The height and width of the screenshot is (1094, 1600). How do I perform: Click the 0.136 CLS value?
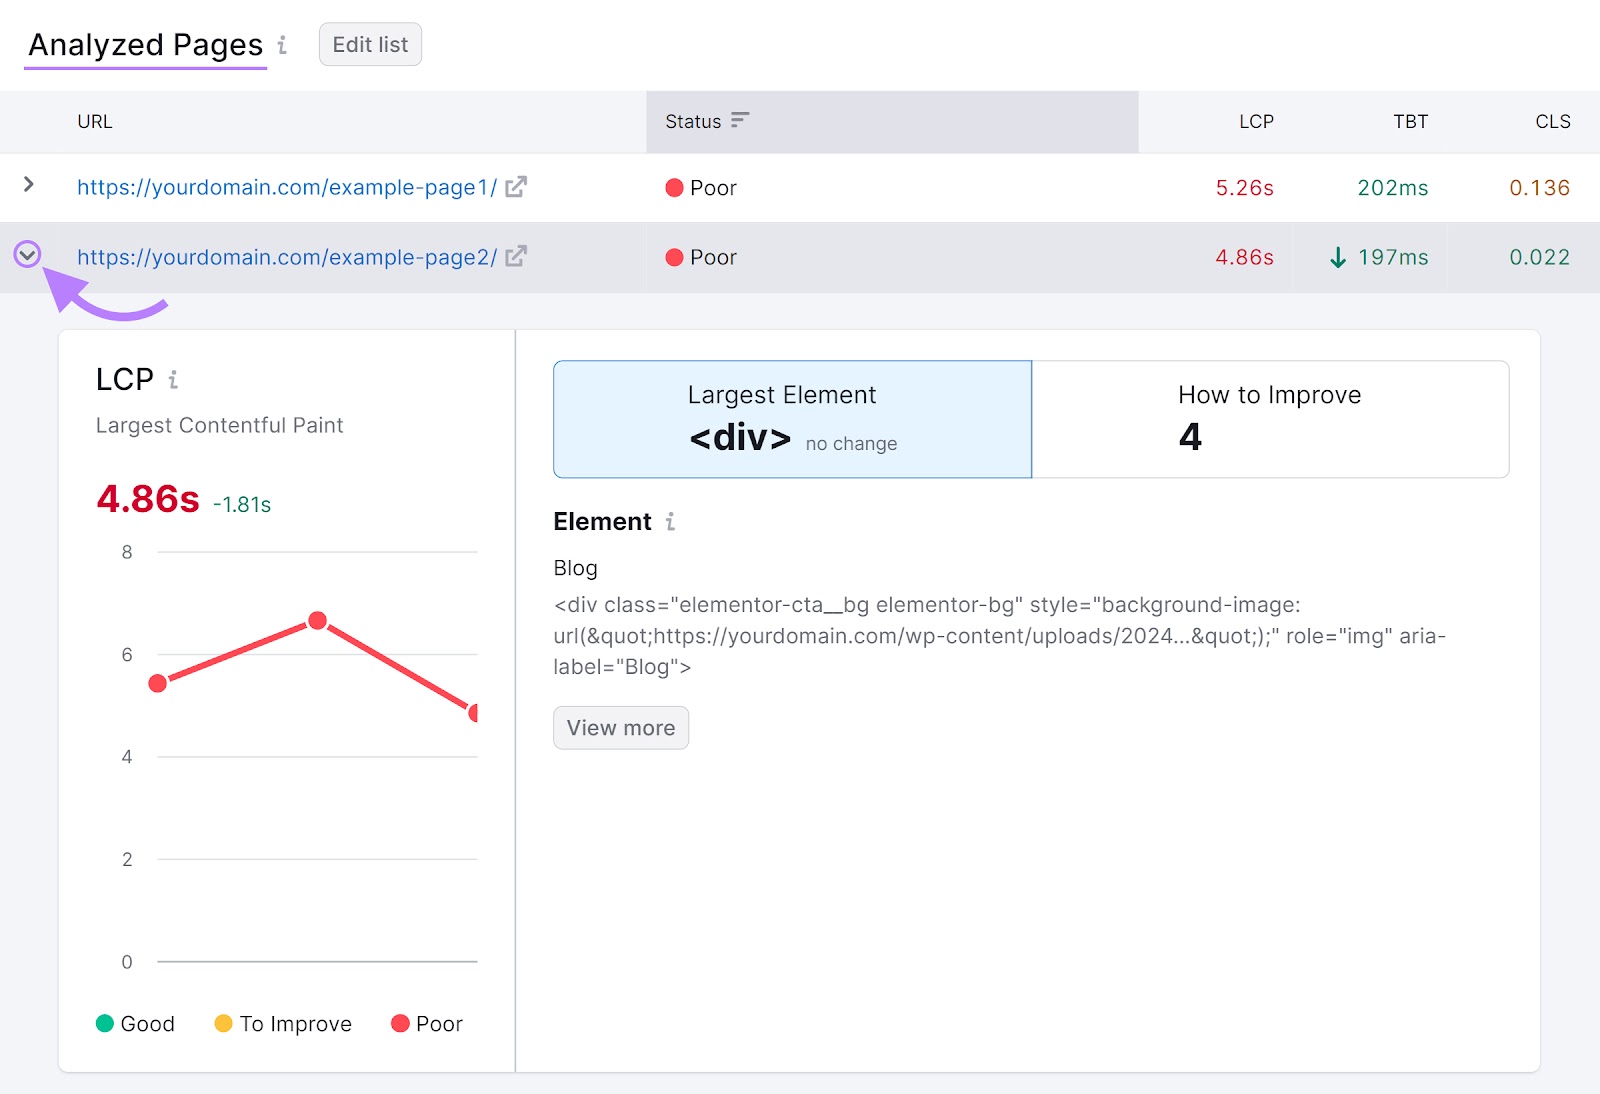click(x=1539, y=188)
